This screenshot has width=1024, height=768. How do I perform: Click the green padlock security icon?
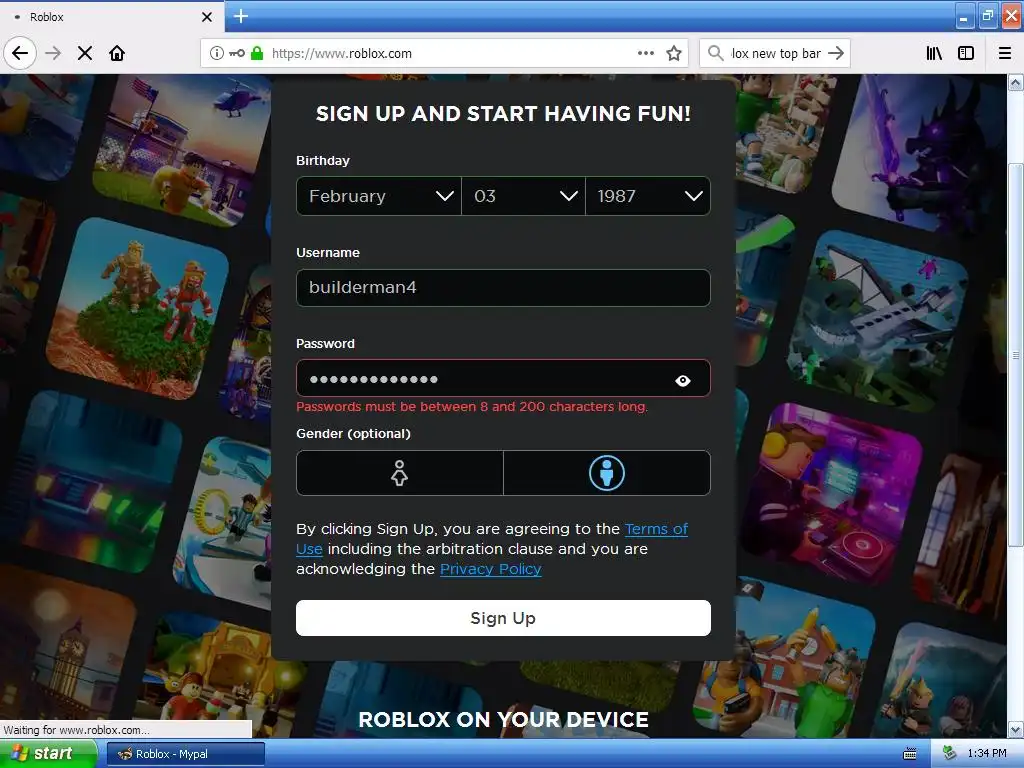257,53
